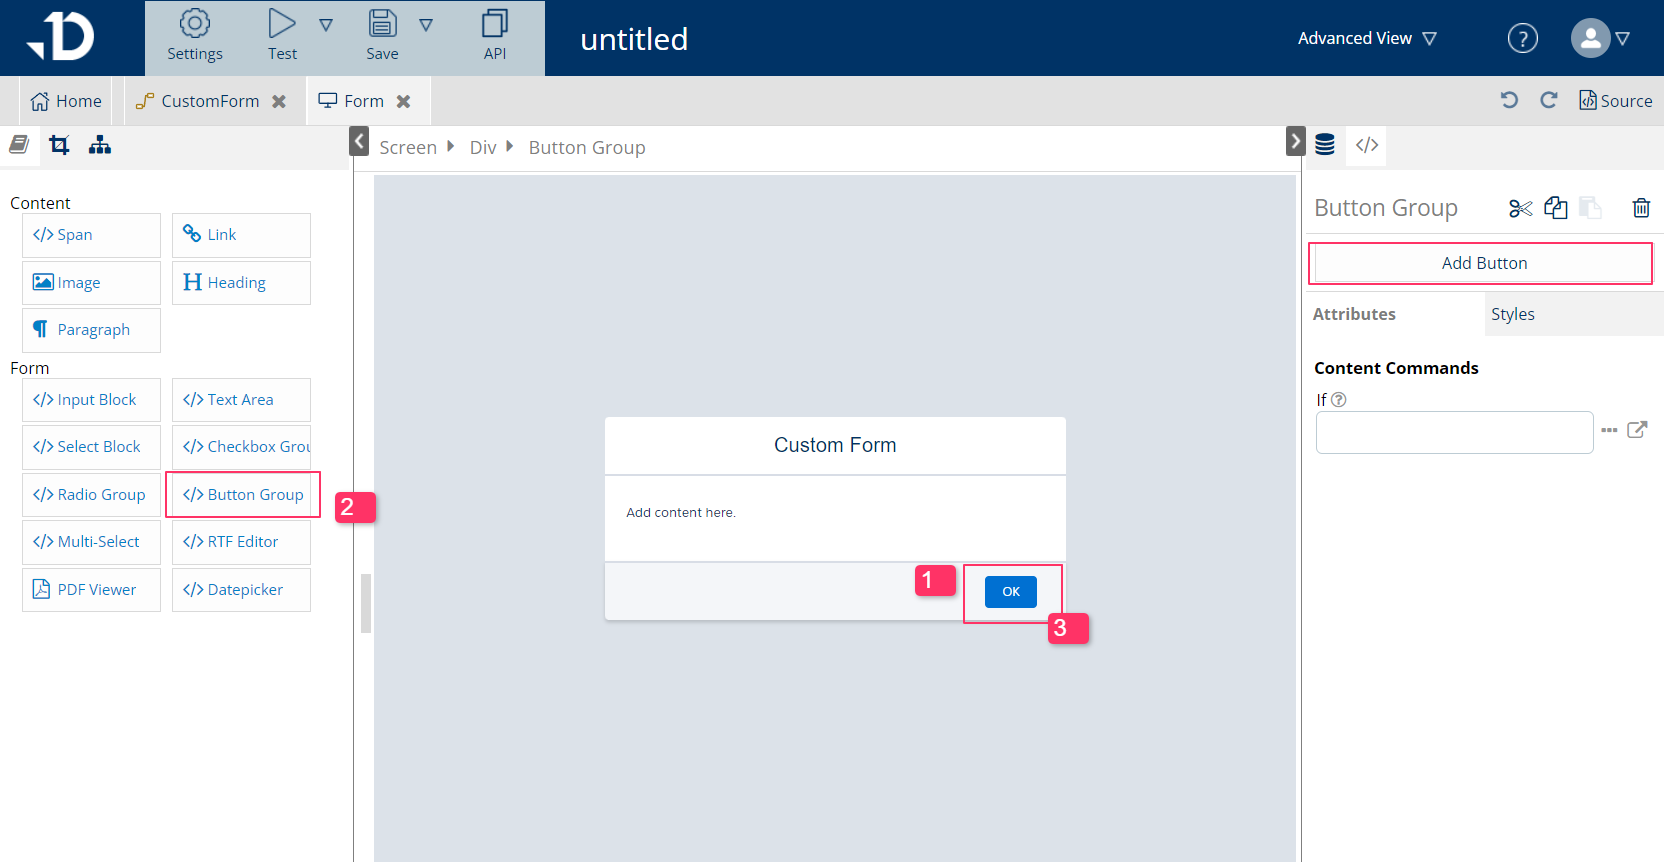Redo the last change

click(1549, 100)
